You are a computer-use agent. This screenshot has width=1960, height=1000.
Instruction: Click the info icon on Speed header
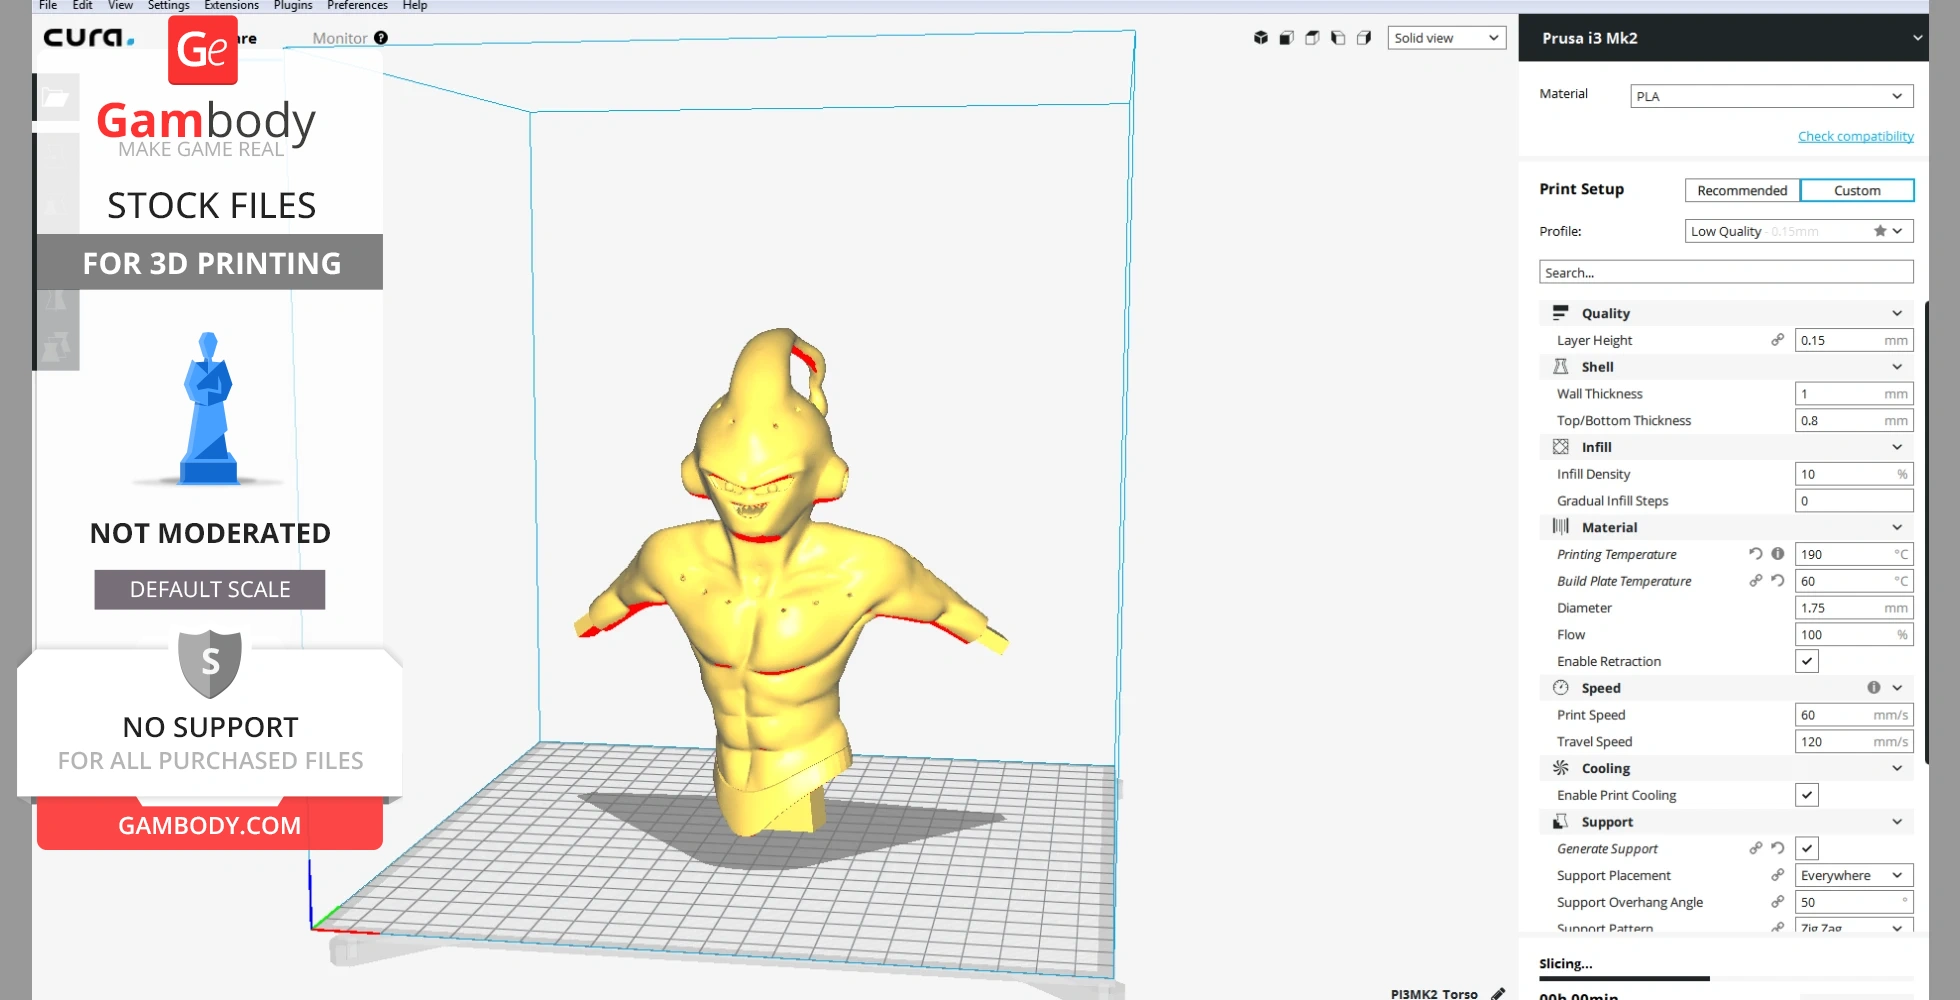[1873, 688]
